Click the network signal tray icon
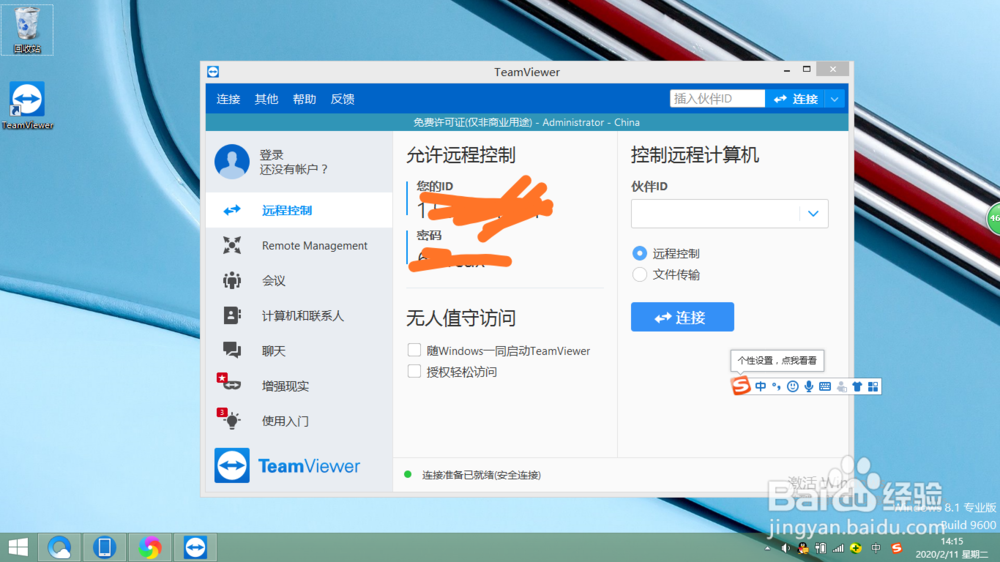This screenshot has width=1000, height=562. [838, 548]
